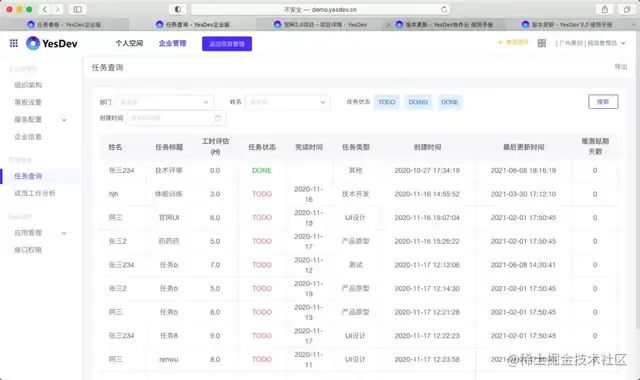640x380 pixels.
Task: Show Safari tab overview icon
Action: click(627, 9)
